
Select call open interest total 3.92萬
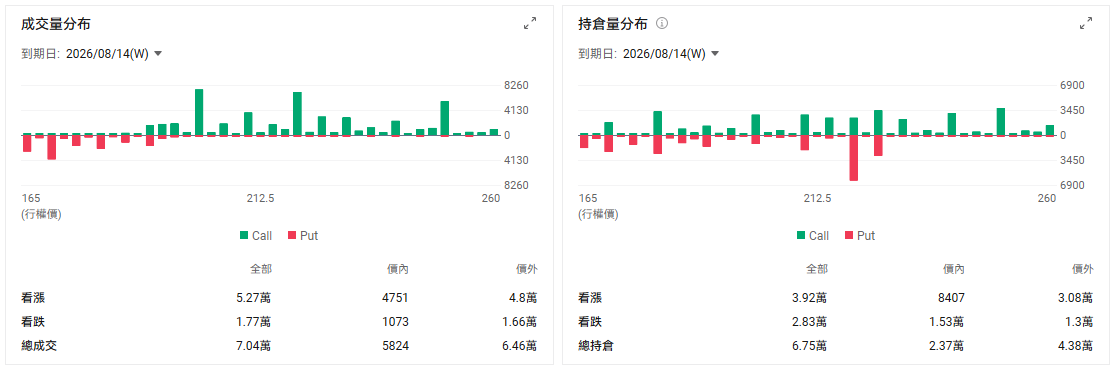pos(810,298)
